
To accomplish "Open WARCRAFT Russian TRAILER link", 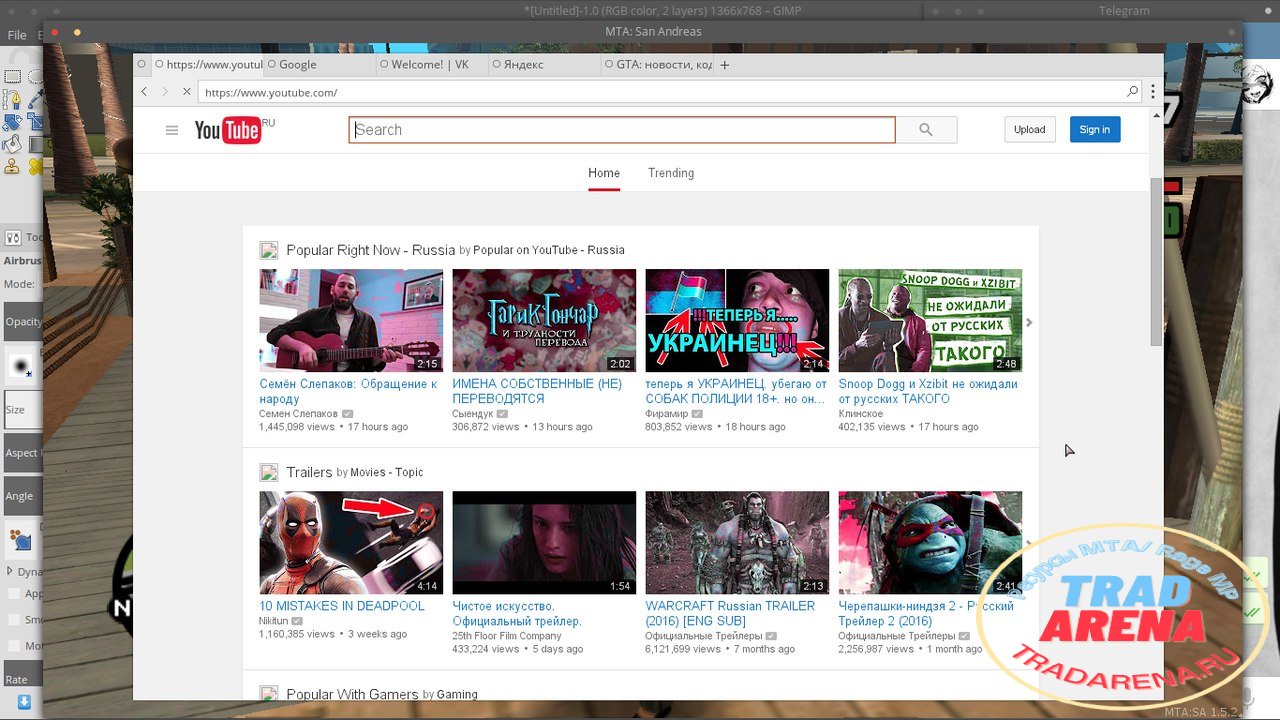I will [730, 613].
